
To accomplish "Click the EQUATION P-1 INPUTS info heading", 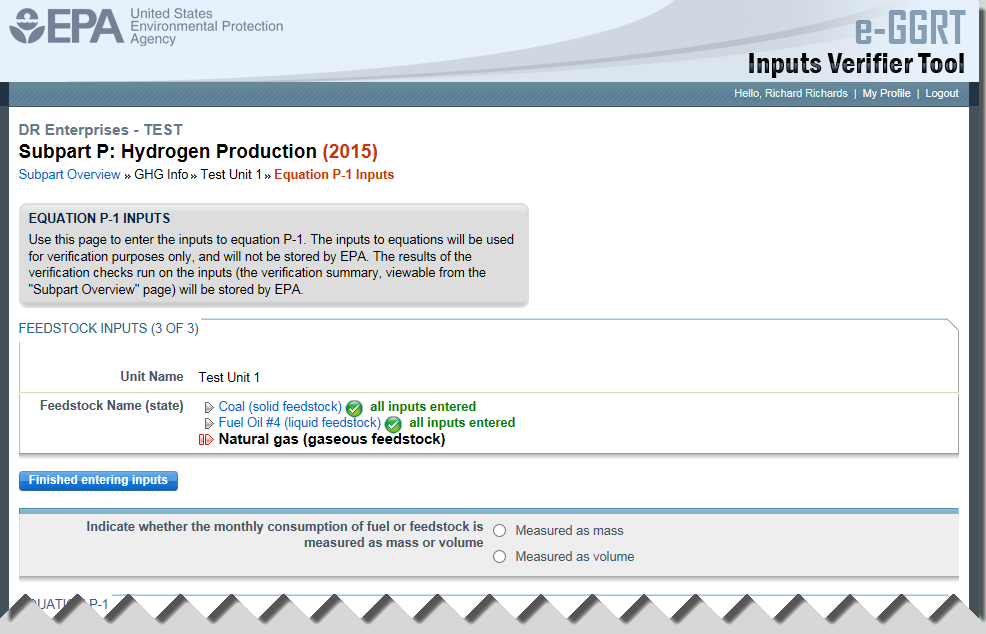I will click(99, 218).
